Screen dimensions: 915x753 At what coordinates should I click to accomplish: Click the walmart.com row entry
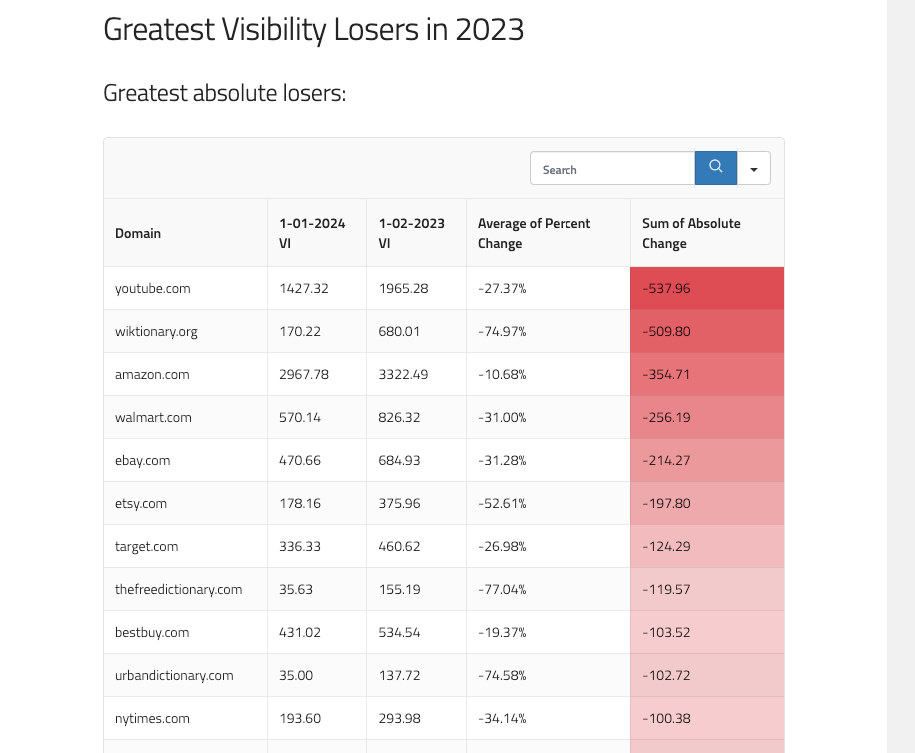point(153,417)
